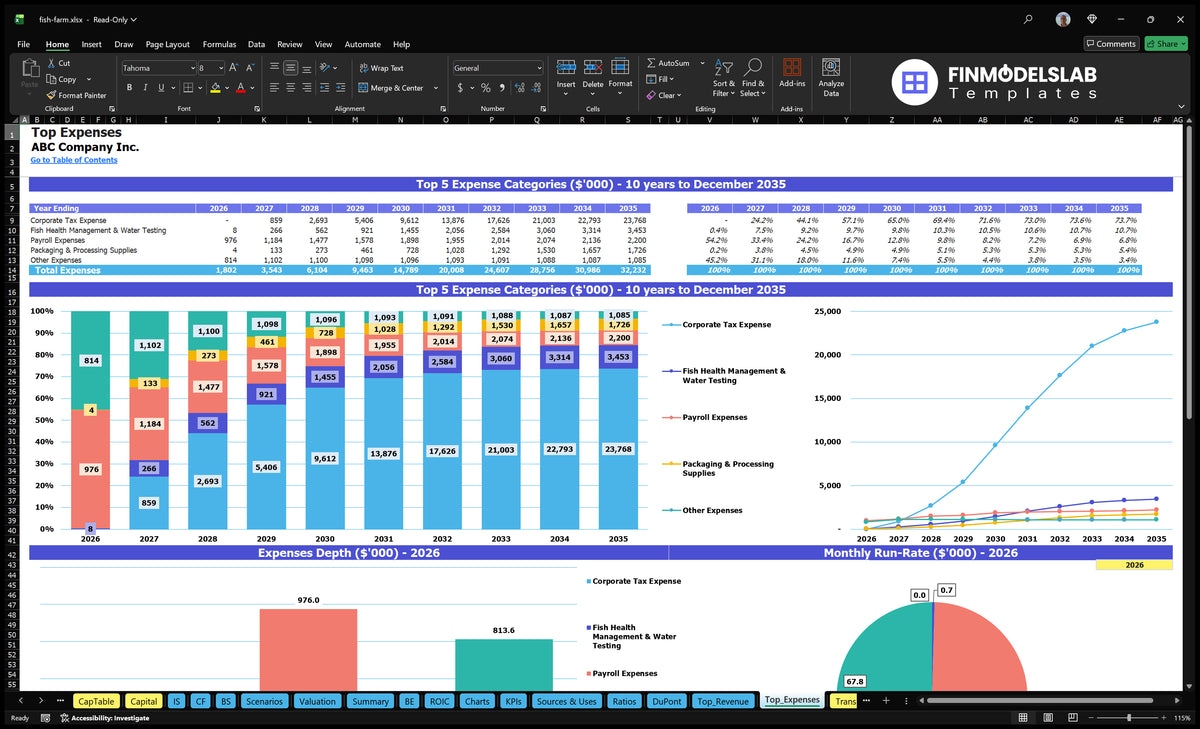Switch to the Top_Revenue sheet tab
Image resolution: width=1200 pixels, height=729 pixels.
click(x=723, y=701)
